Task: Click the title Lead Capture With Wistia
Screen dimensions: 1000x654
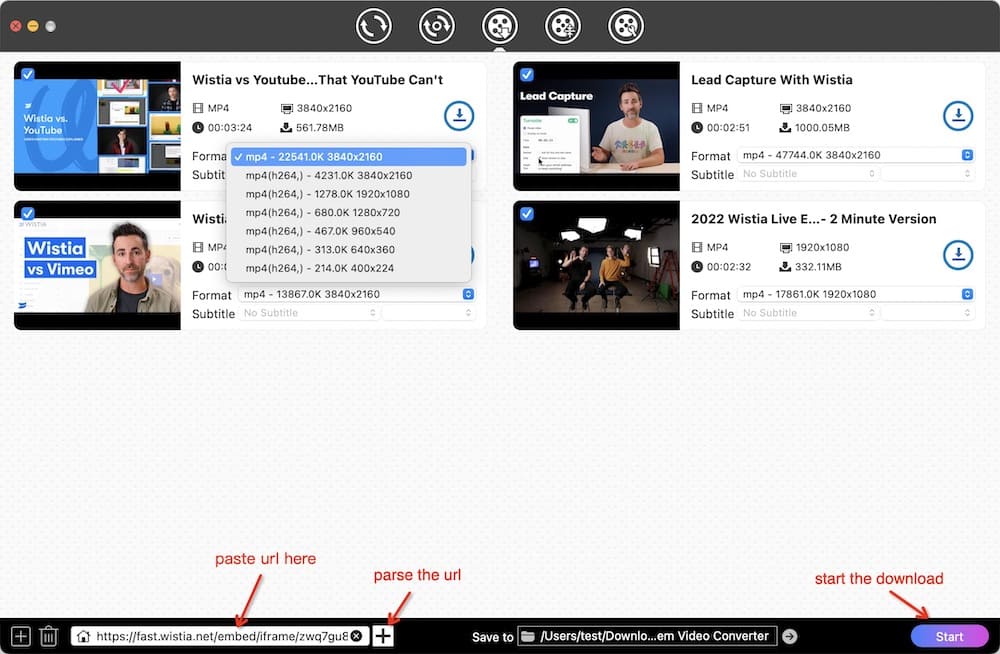Action: pos(772,80)
